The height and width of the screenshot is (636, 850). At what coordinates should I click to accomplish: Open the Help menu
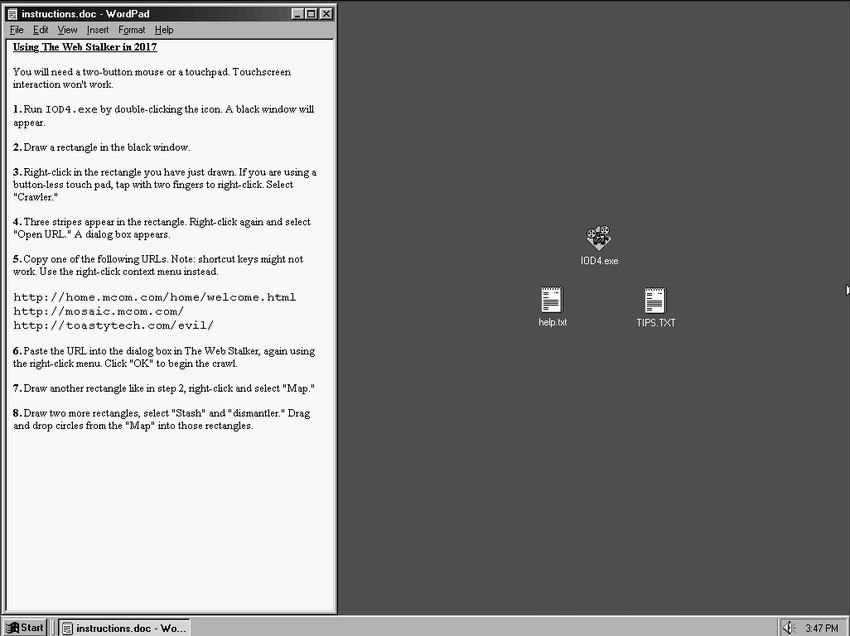coord(164,30)
